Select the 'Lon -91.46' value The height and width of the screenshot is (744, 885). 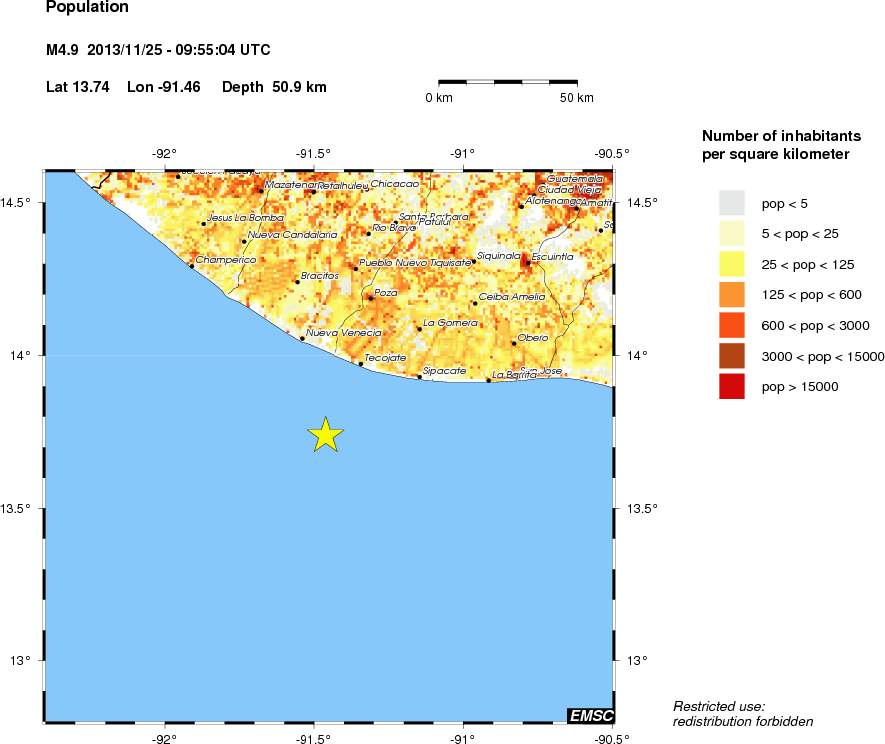pos(164,87)
